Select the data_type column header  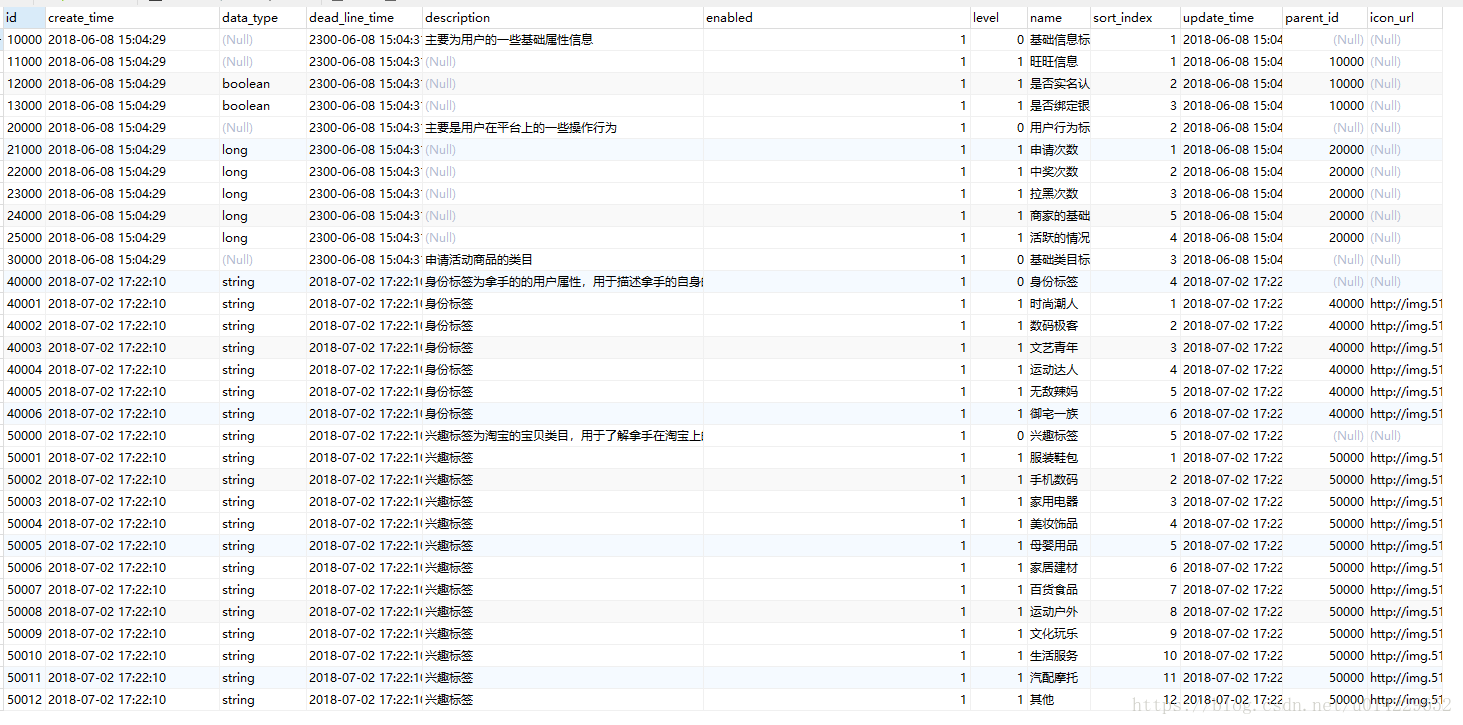coord(263,18)
